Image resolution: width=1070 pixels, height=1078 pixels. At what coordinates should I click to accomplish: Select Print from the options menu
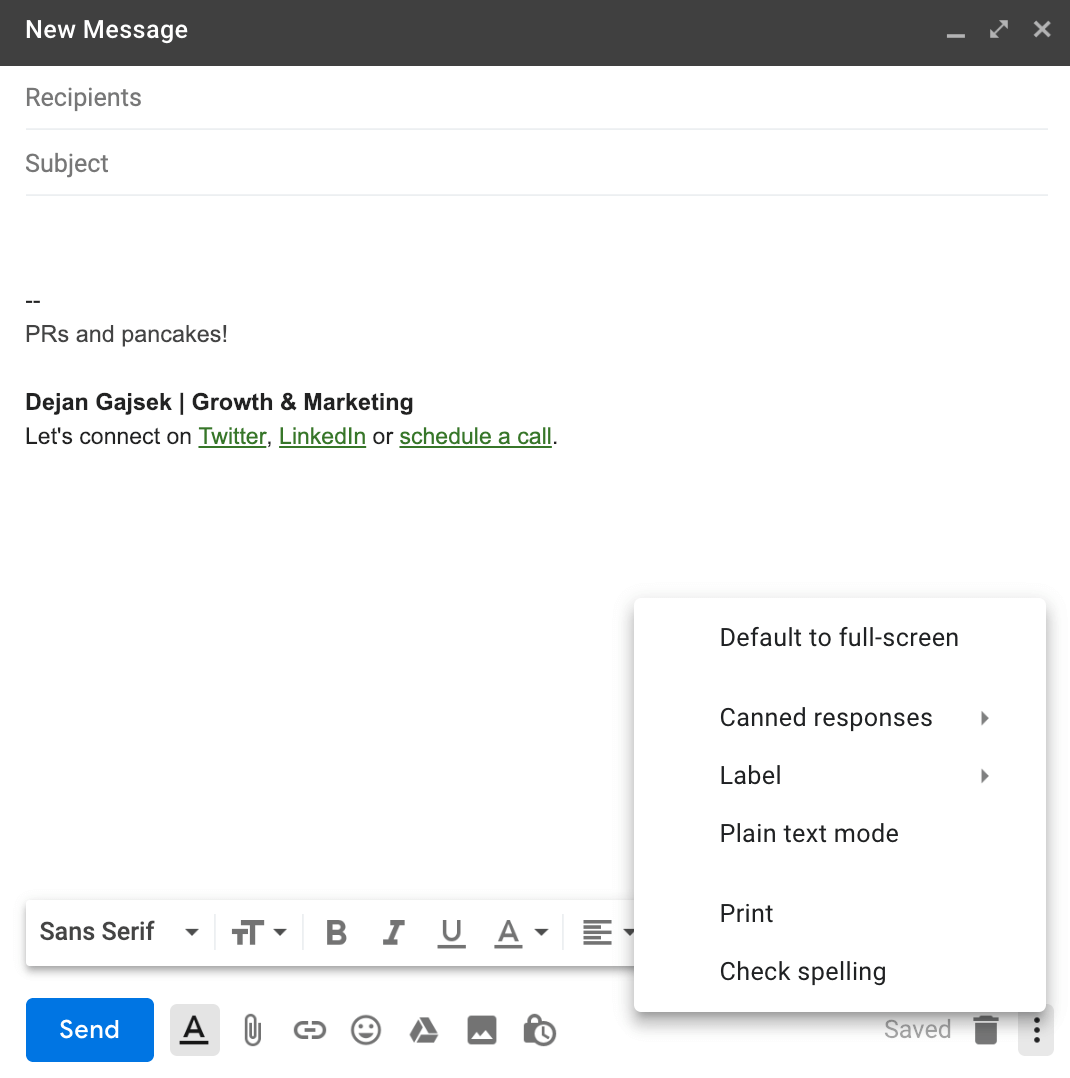click(x=840, y=914)
